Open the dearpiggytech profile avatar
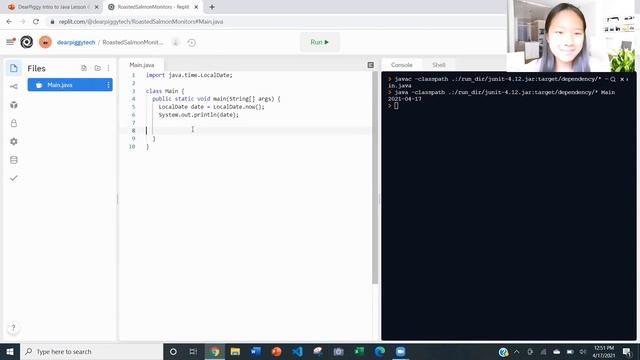The width and height of the screenshot is (640, 360). click(x=45, y=42)
